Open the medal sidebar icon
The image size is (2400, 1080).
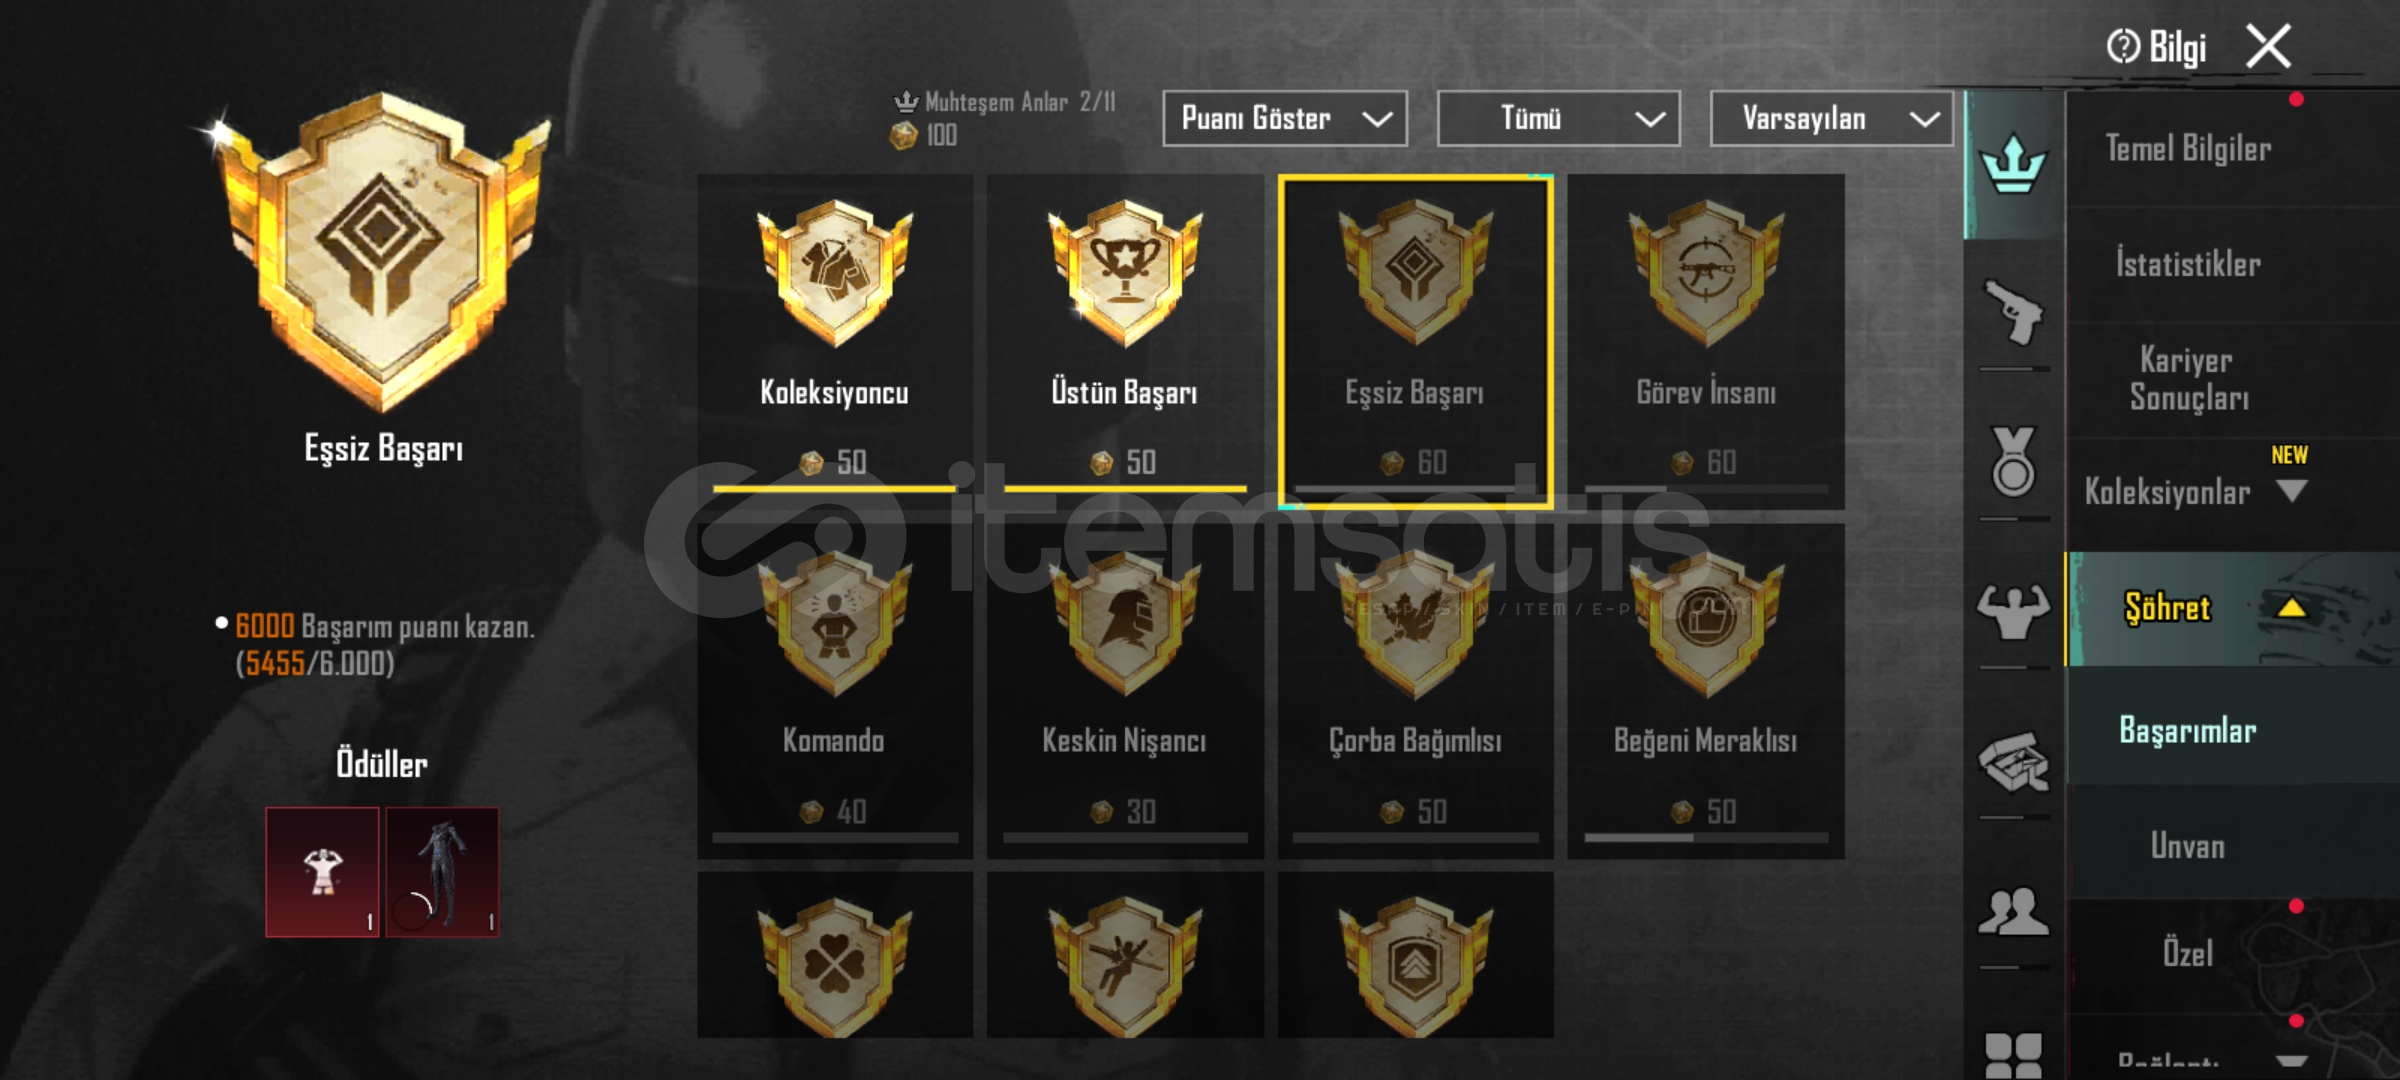click(2013, 462)
